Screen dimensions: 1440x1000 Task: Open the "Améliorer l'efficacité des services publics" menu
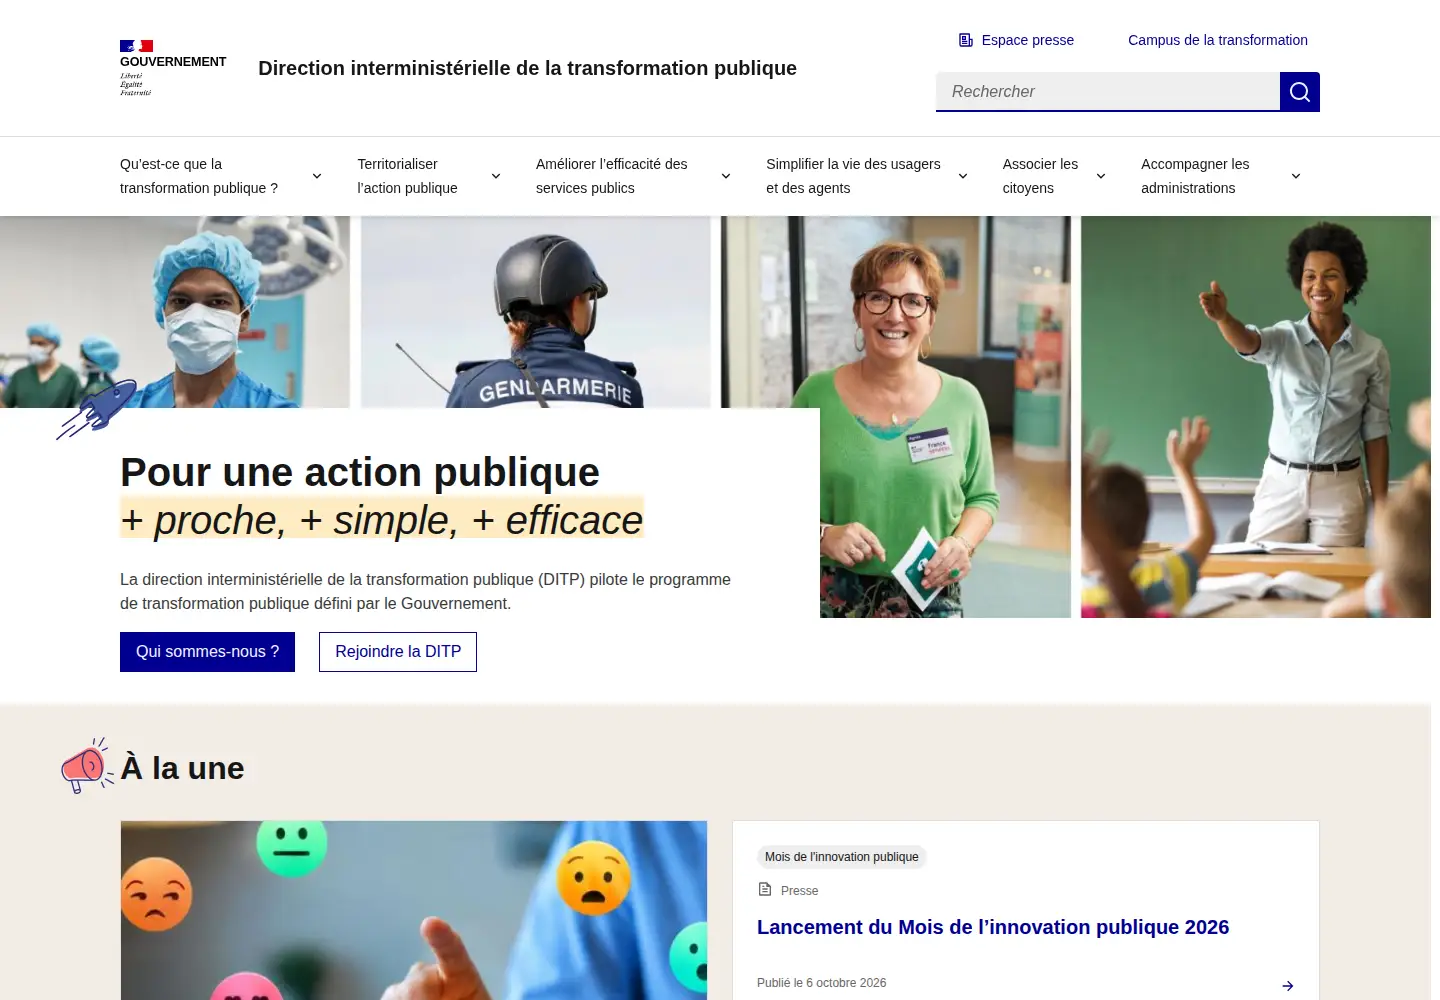pyautogui.click(x=633, y=176)
